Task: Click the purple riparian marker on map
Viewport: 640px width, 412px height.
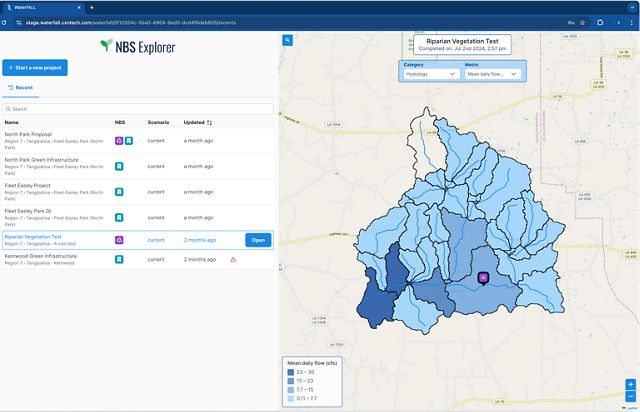Action: (x=483, y=277)
